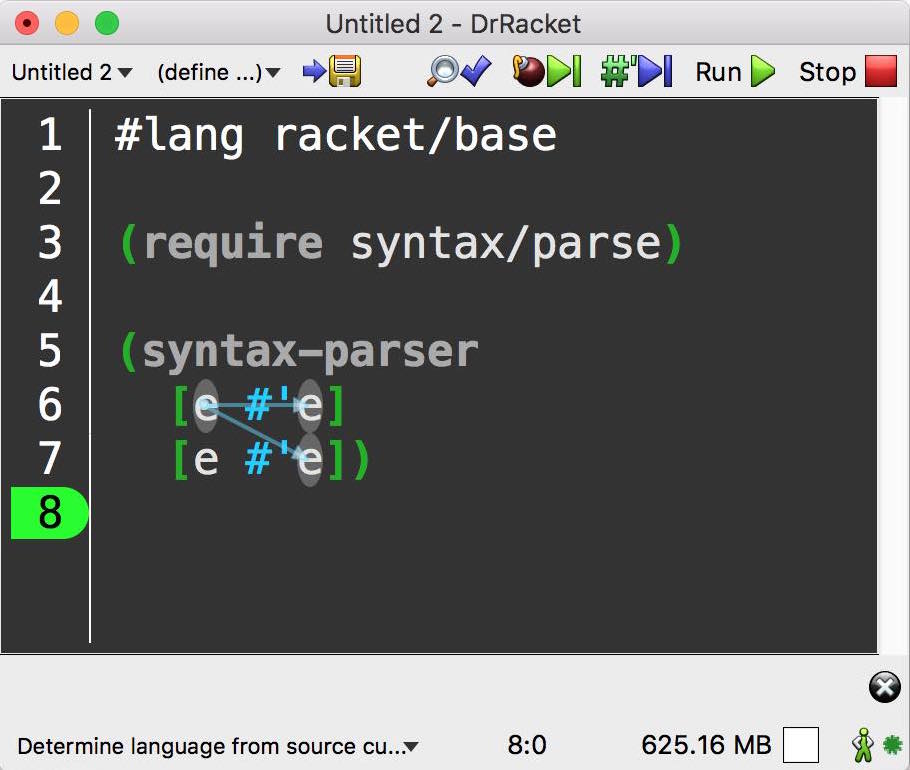The image size is (910, 770).
Task: Stop the program execution
Action: pyautogui.click(x=848, y=72)
